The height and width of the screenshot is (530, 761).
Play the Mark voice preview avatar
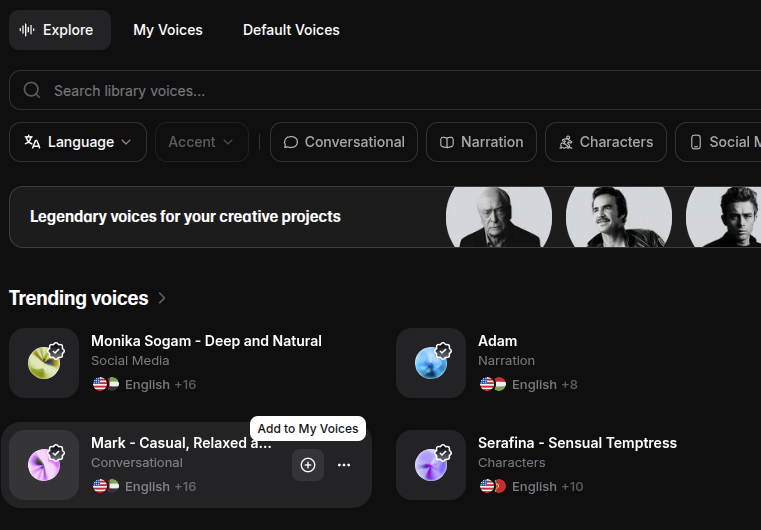44,465
